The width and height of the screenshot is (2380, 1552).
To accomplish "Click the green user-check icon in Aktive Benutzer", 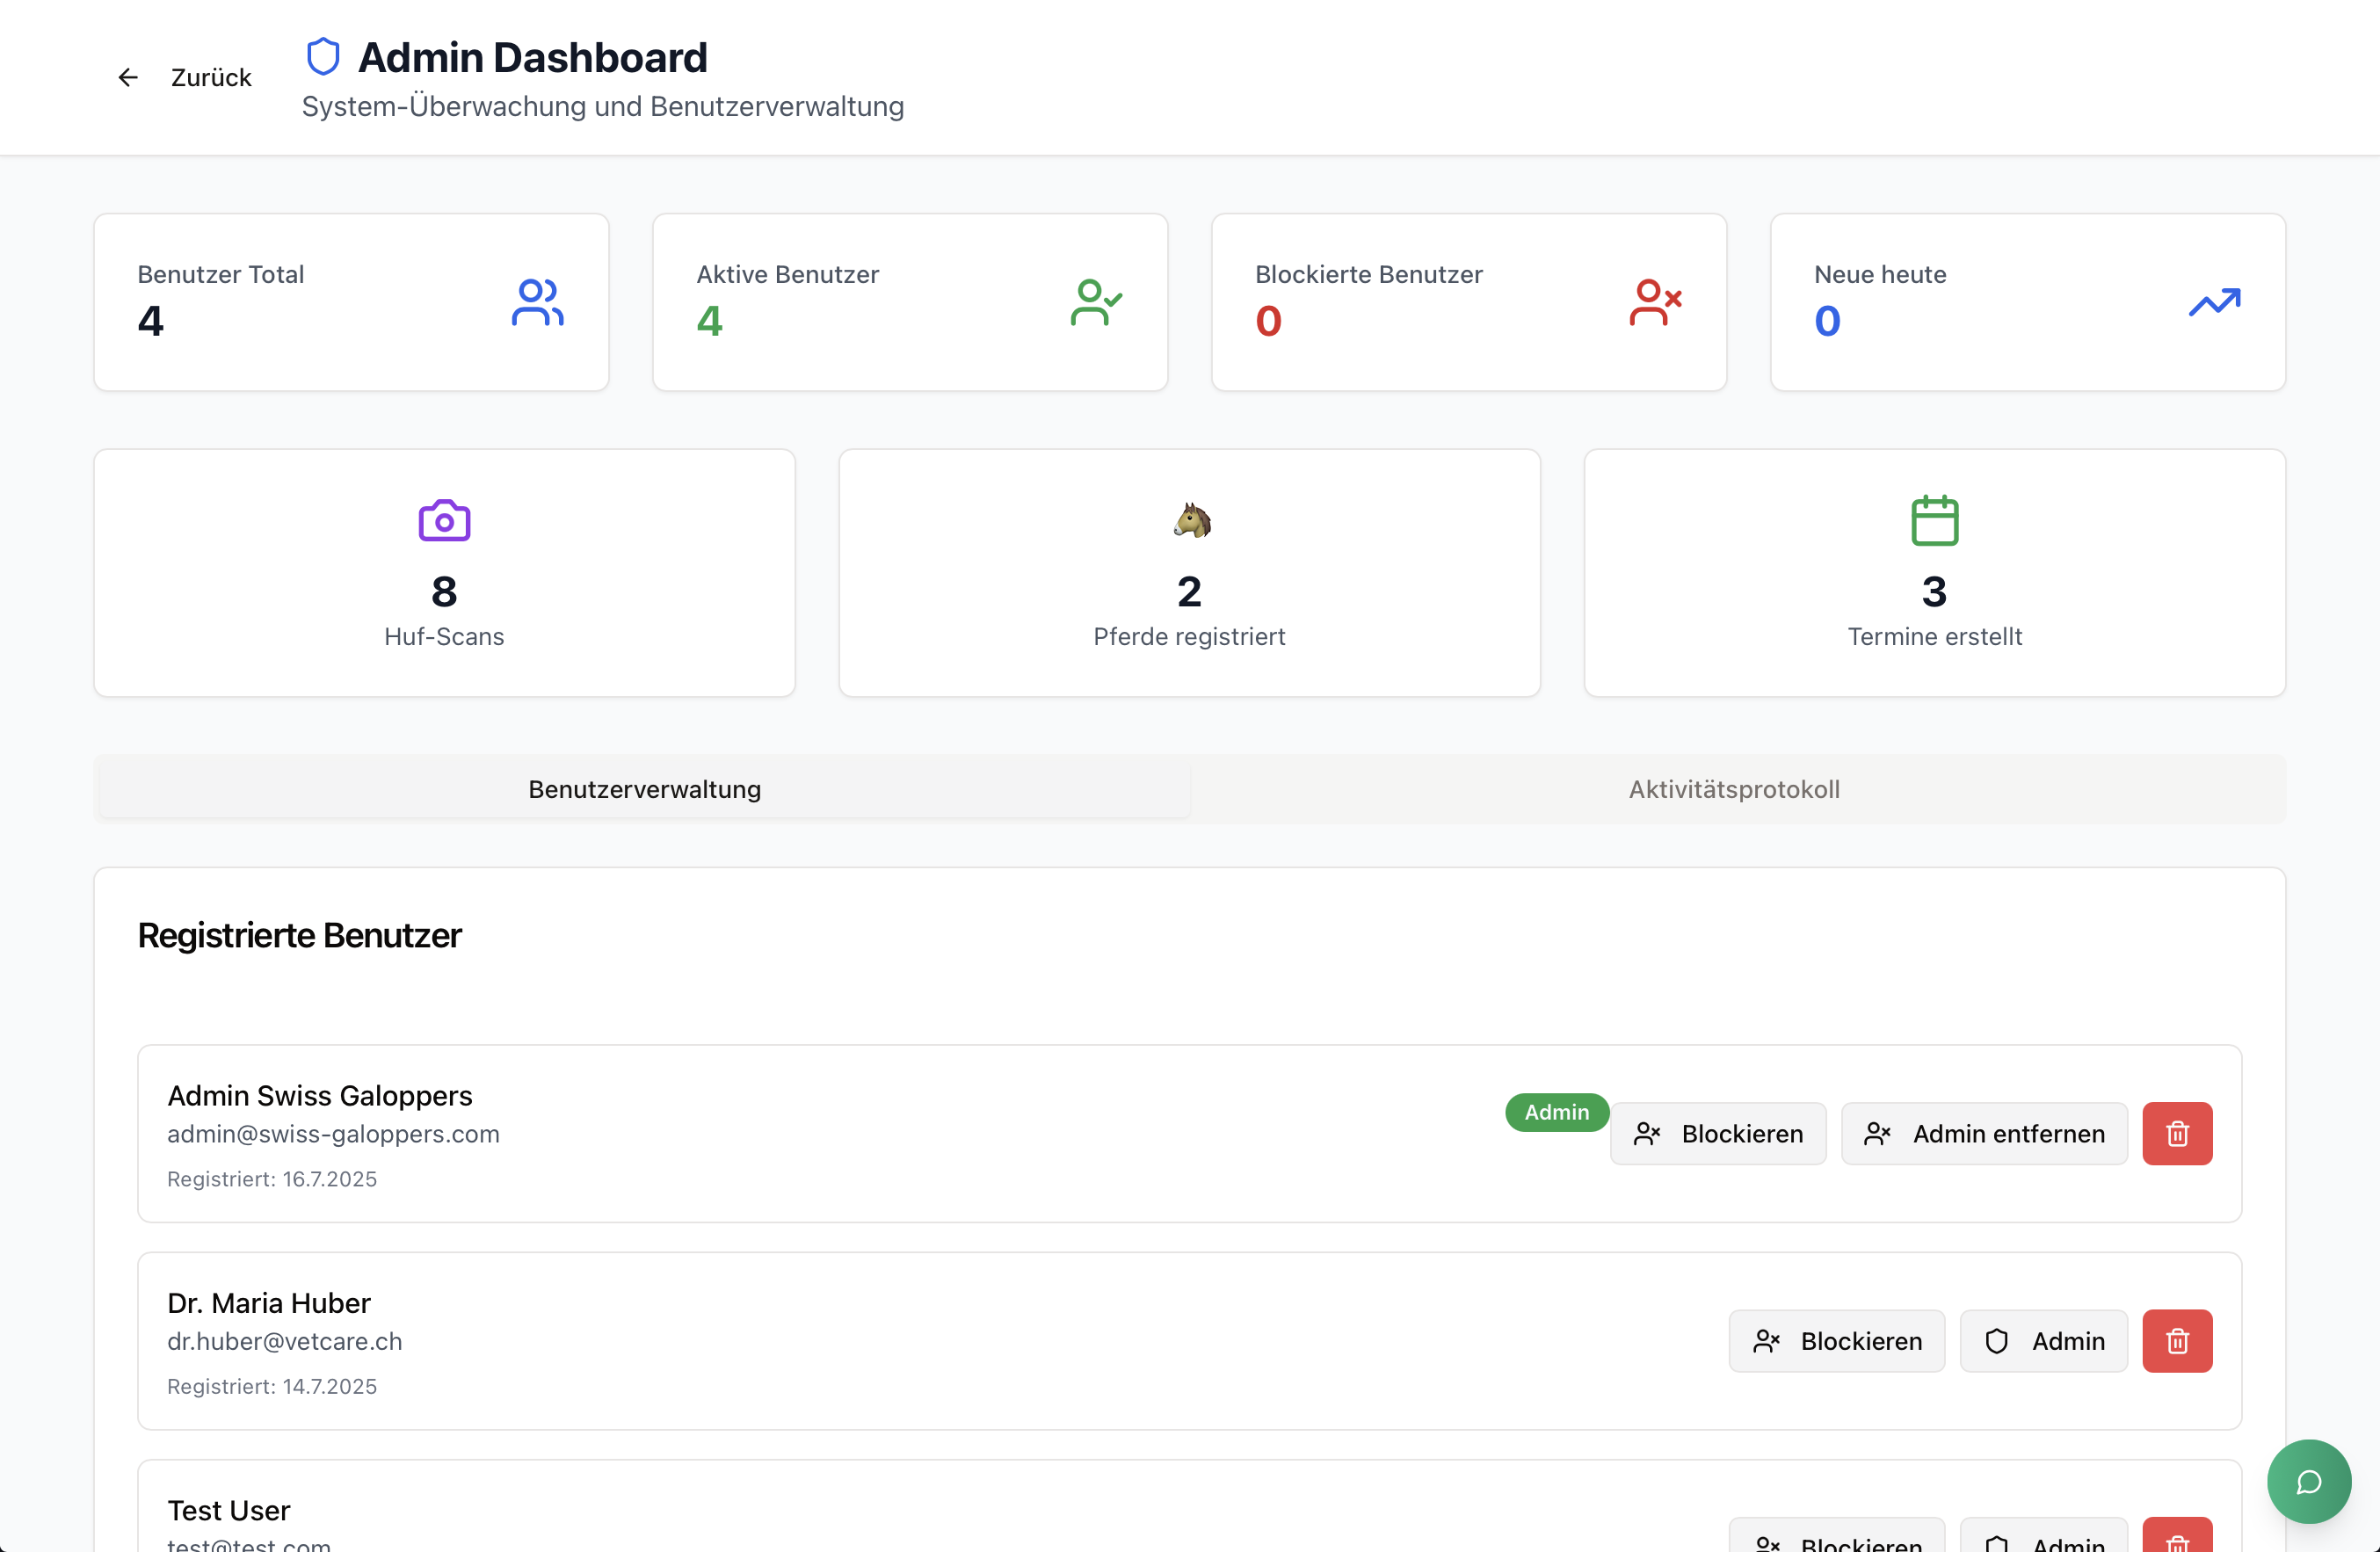I will tap(1095, 302).
